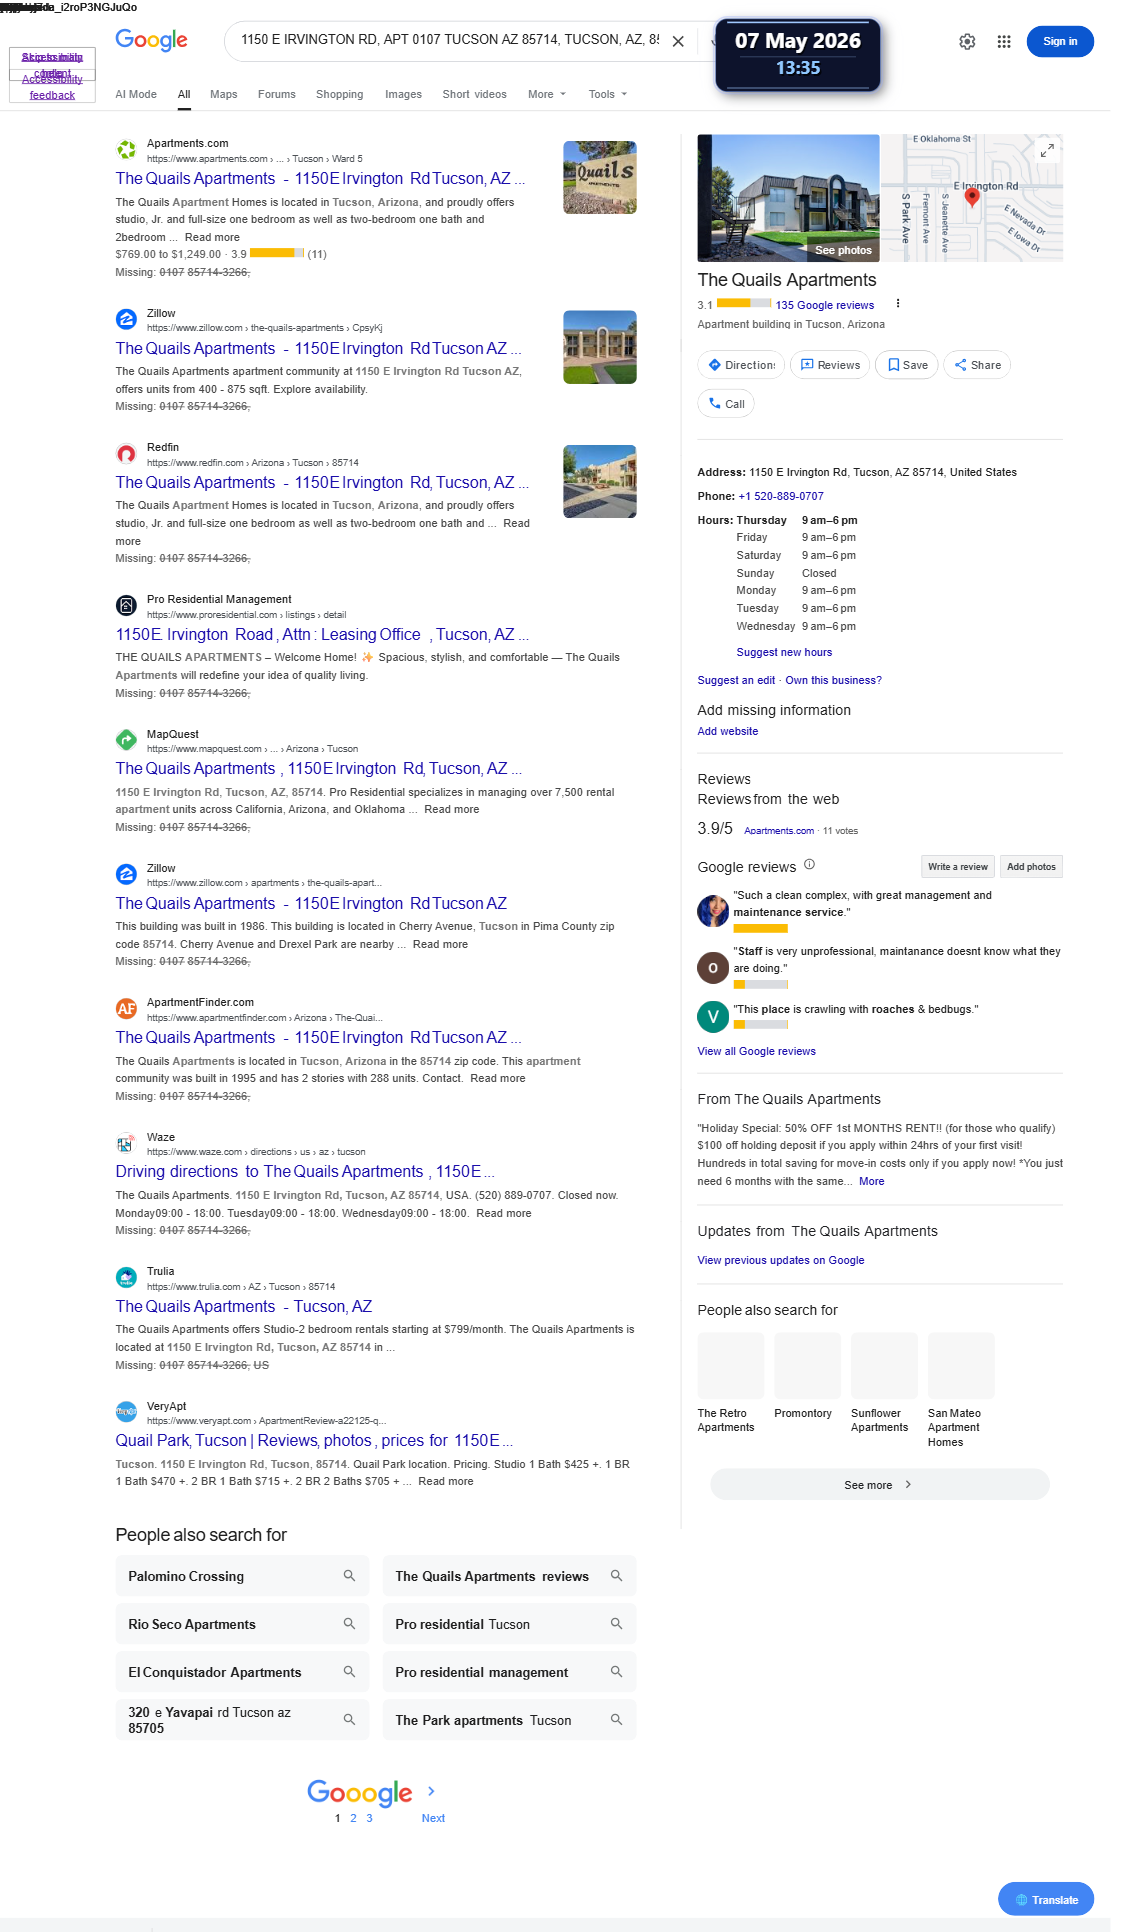Expand the From The Quails Apartments More link
The height and width of the screenshot is (1932, 1124).
click(x=872, y=1181)
